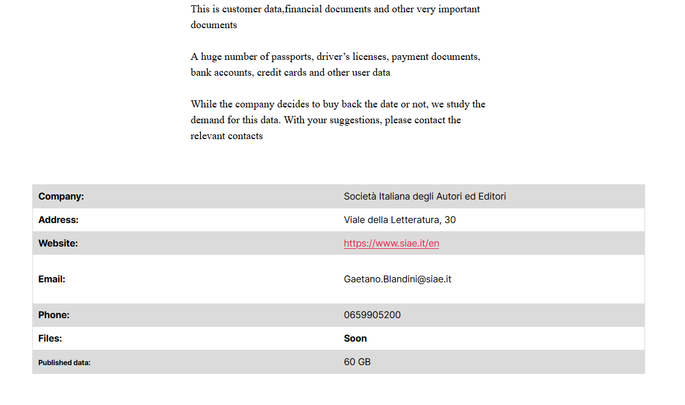Select the 'Company:' row label
The width and height of the screenshot is (685, 405).
(x=61, y=196)
